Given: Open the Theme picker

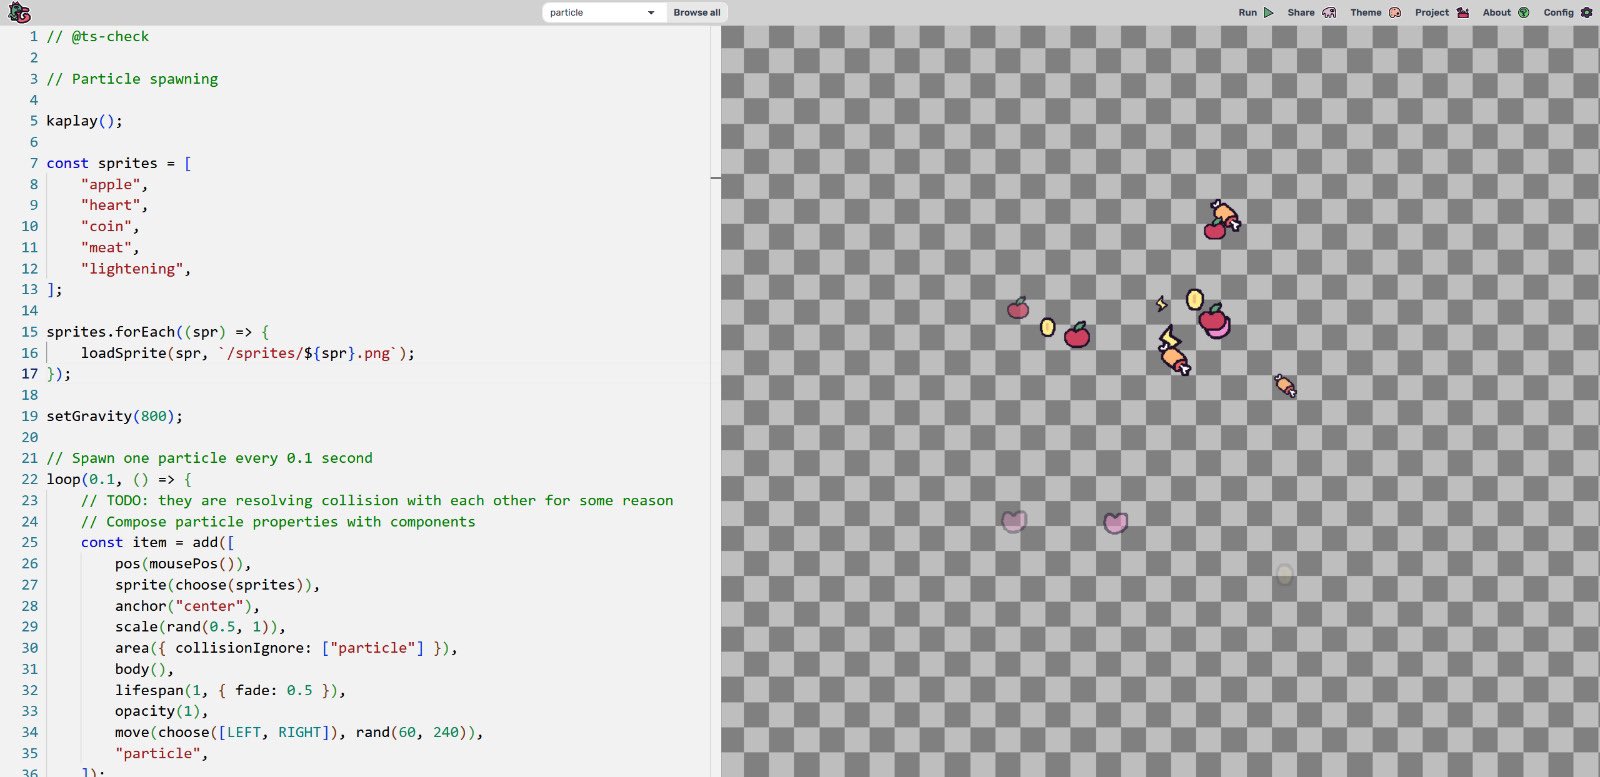Looking at the screenshot, I should coord(1375,12).
